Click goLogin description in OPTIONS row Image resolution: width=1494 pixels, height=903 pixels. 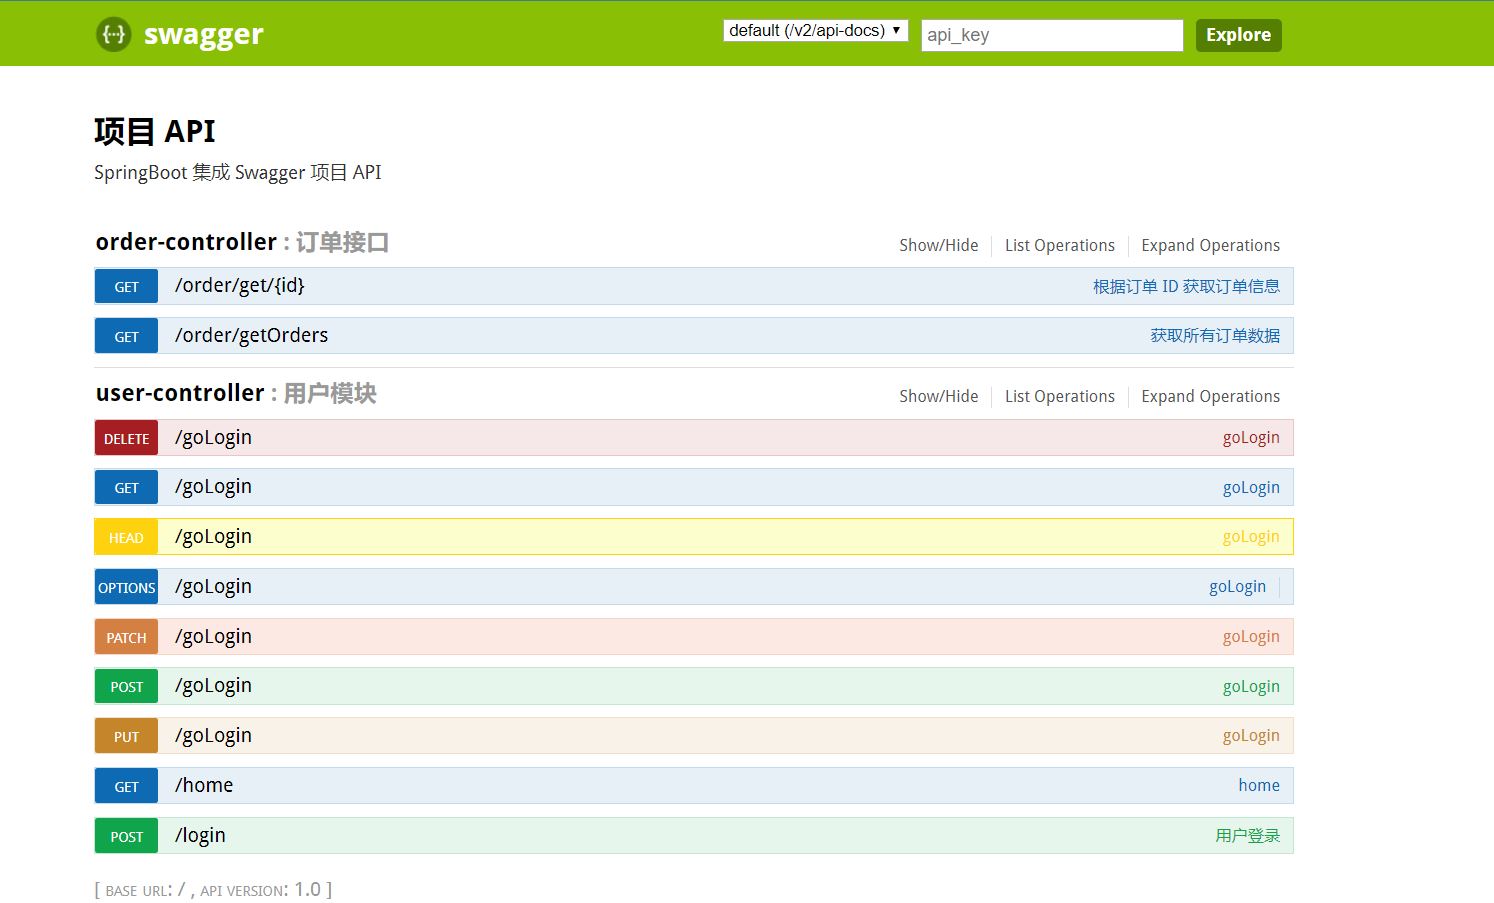click(1237, 587)
